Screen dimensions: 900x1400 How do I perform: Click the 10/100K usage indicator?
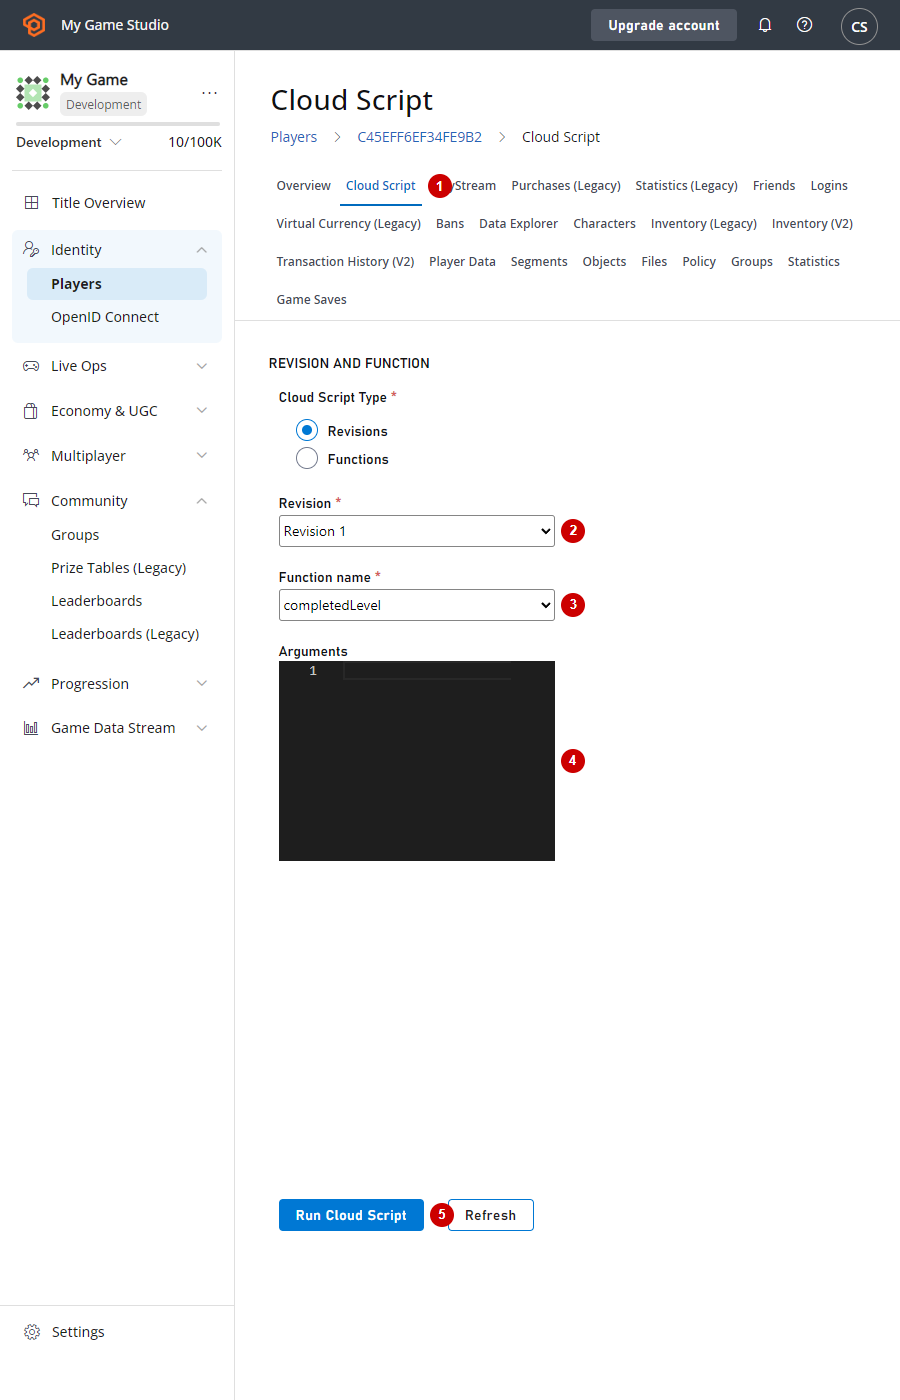click(x=195, y=142)
